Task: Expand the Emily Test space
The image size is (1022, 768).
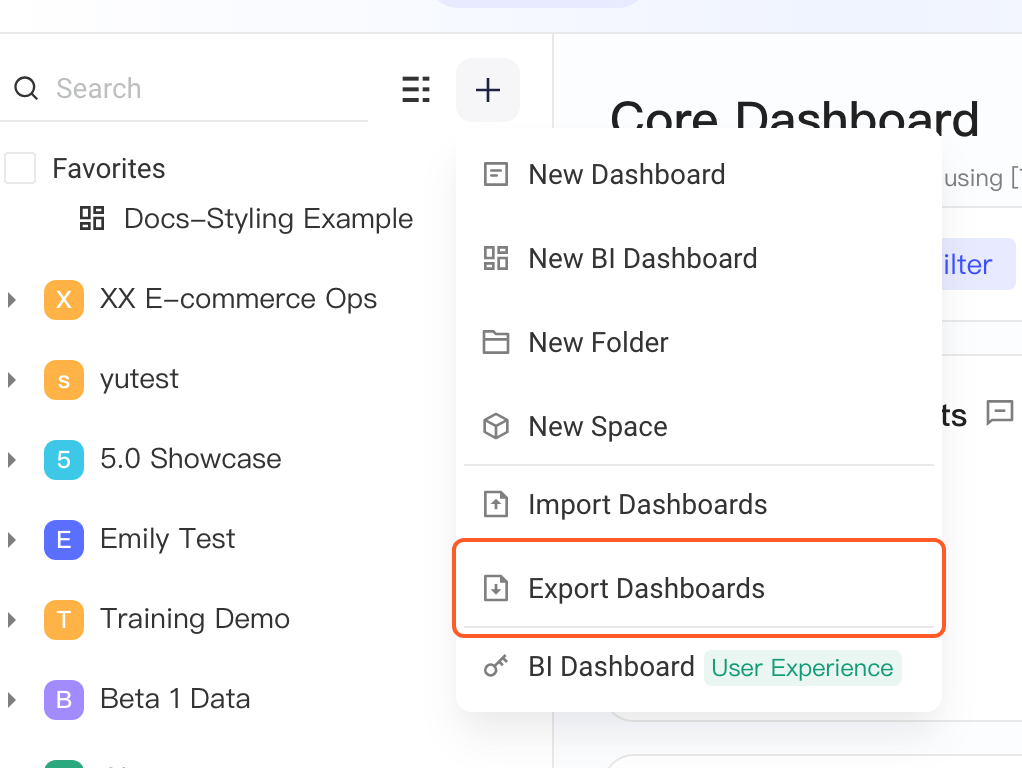Action: tap(12, 540)
